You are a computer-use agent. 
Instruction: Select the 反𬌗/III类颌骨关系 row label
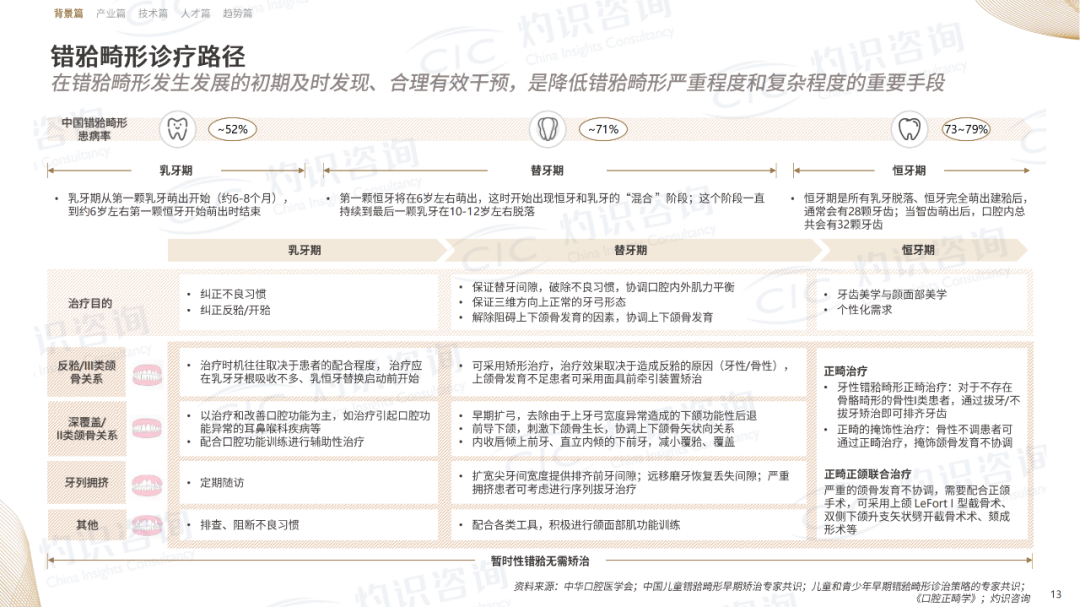[x=86, y=372]
